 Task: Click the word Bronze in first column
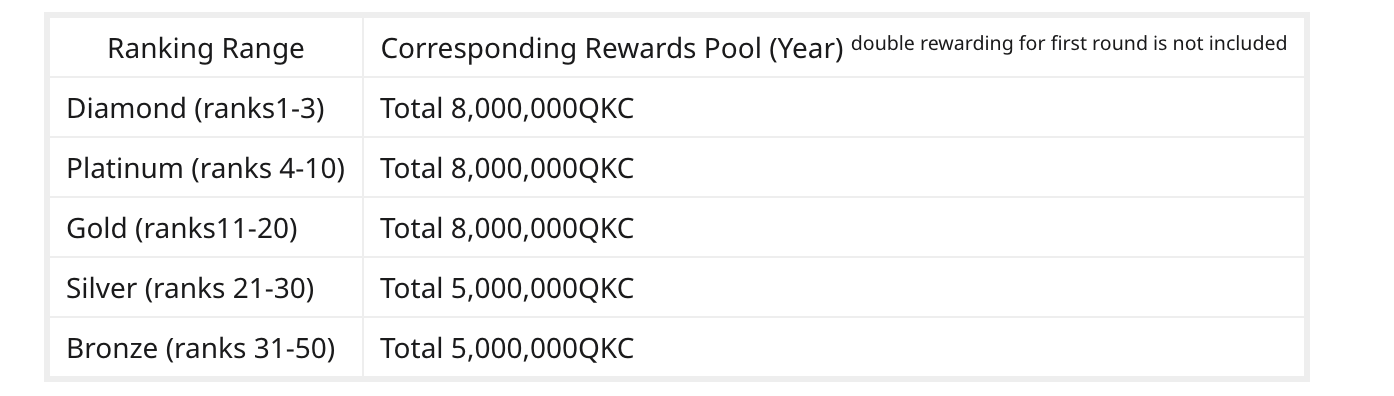pyautogui.click(x=112, y=348)
